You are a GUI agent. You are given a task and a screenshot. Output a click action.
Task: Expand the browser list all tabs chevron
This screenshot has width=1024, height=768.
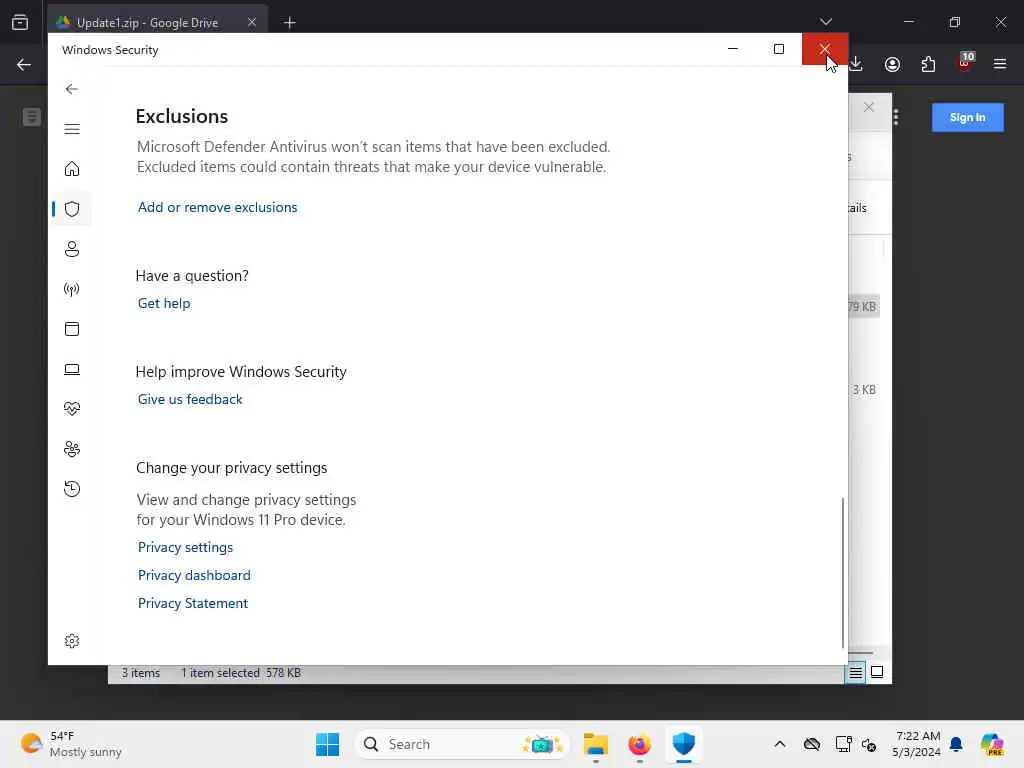click(x=826, y=22)
